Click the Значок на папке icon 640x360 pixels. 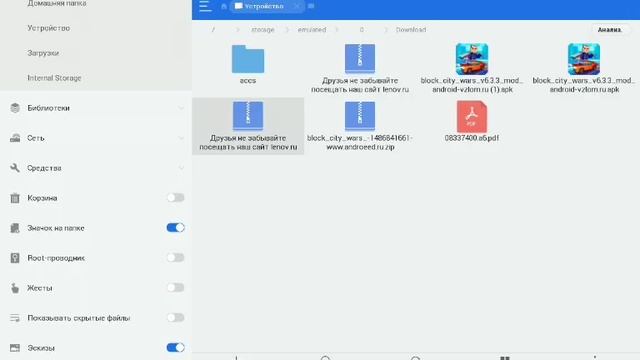coord(15,228)
